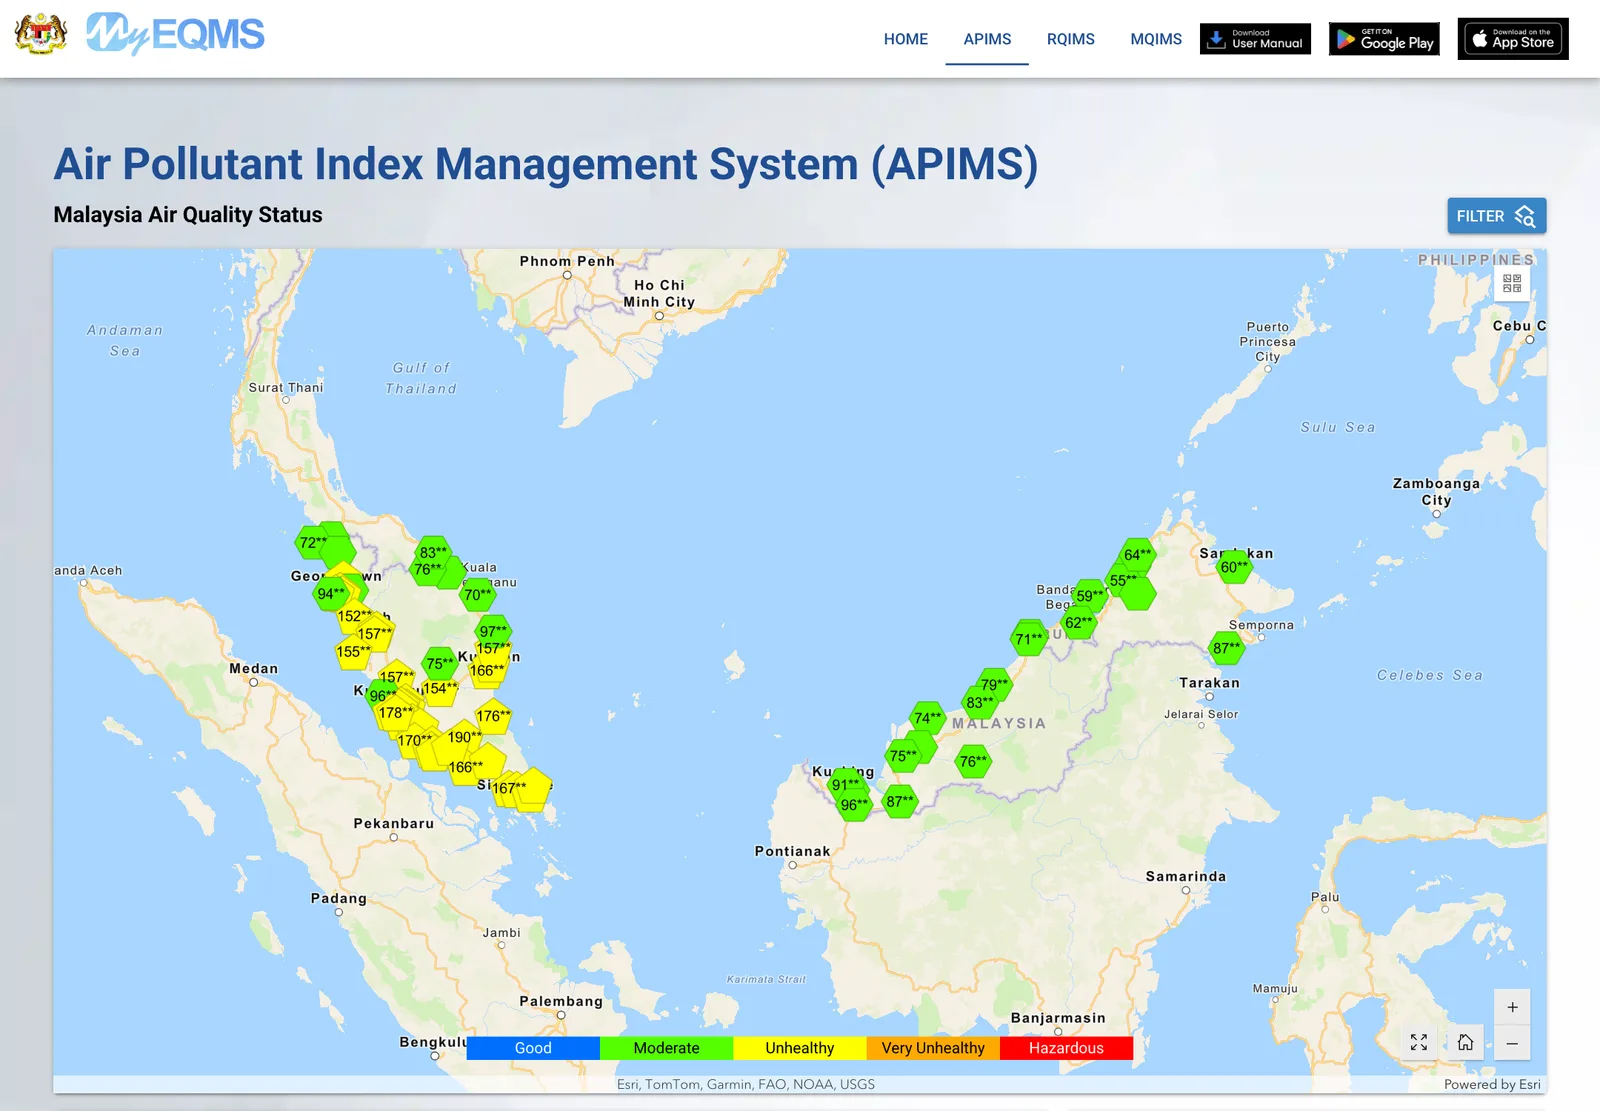
Task: Click the orange Very Unhealthy legend swatch
Action: click(933, 1048)
